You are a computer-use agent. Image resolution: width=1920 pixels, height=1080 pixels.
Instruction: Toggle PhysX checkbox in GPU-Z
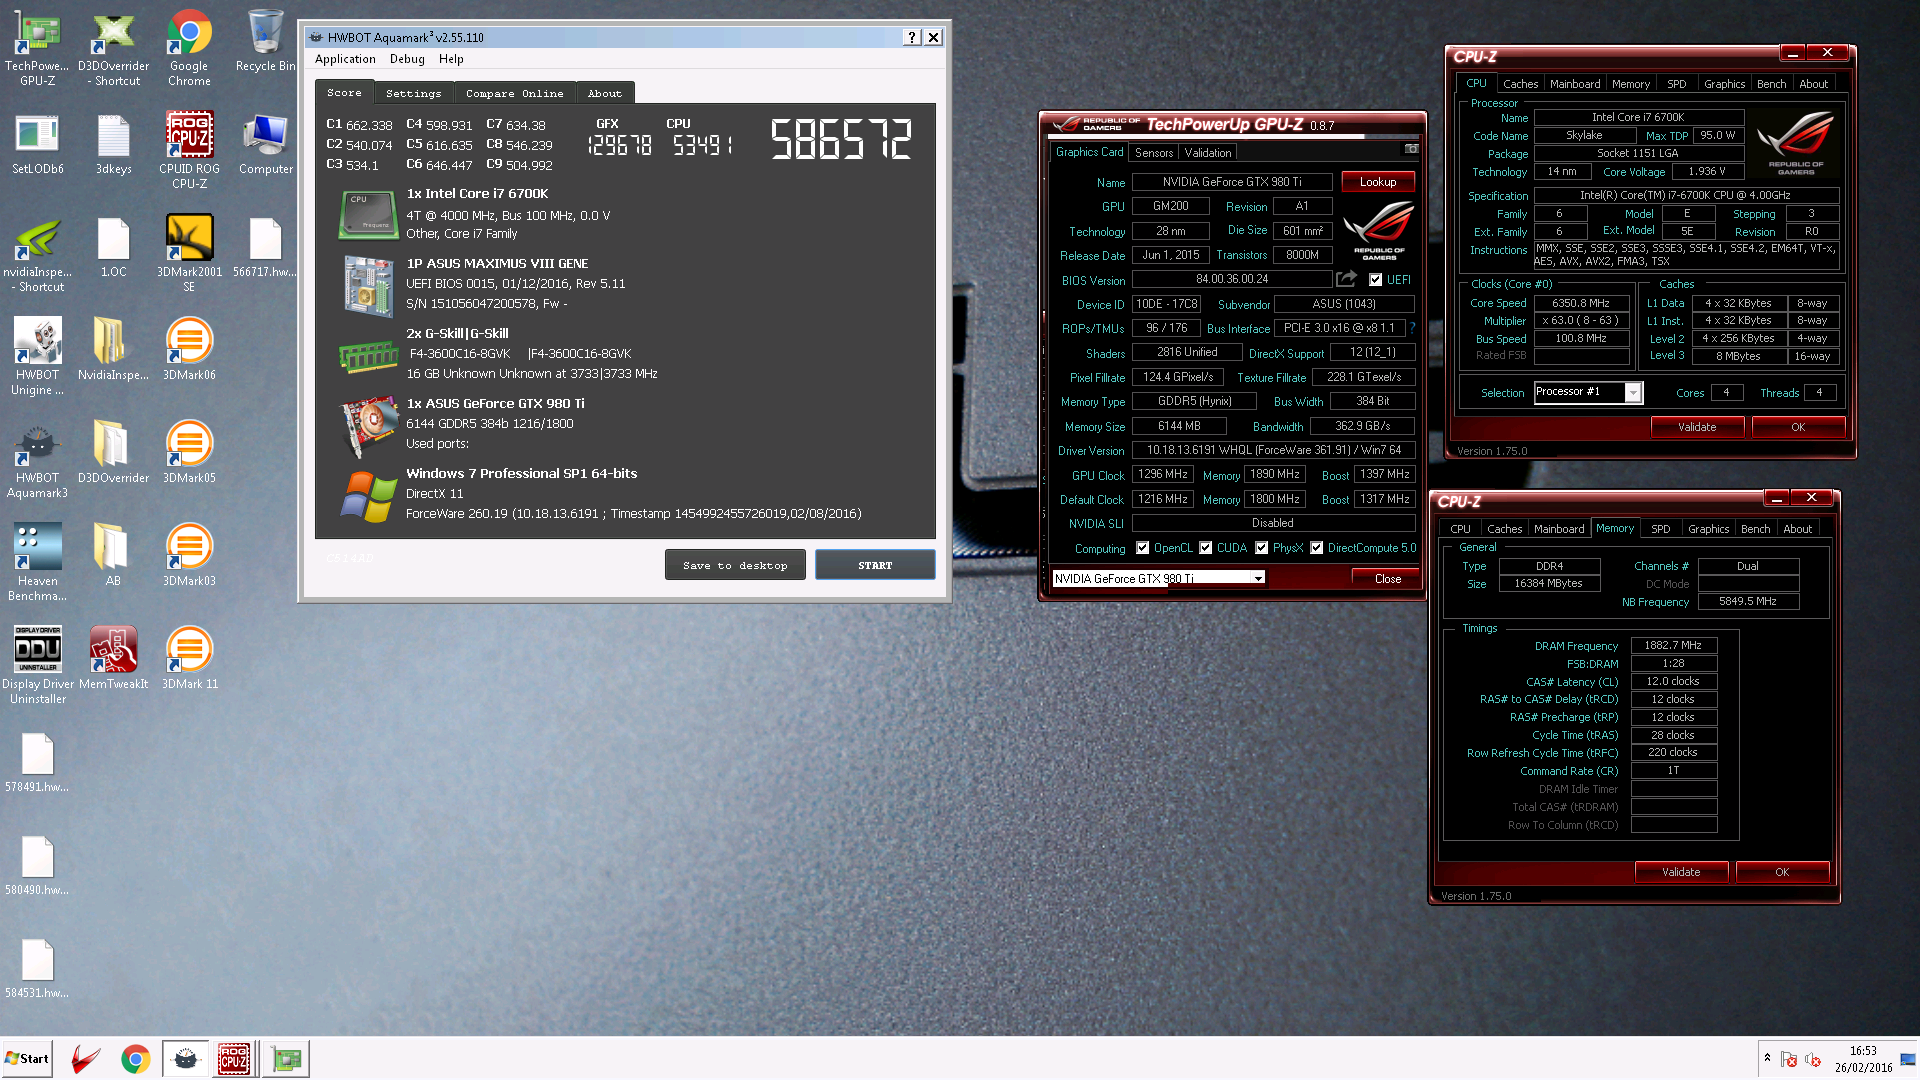pyautogui.click(x=1262, y=548)
